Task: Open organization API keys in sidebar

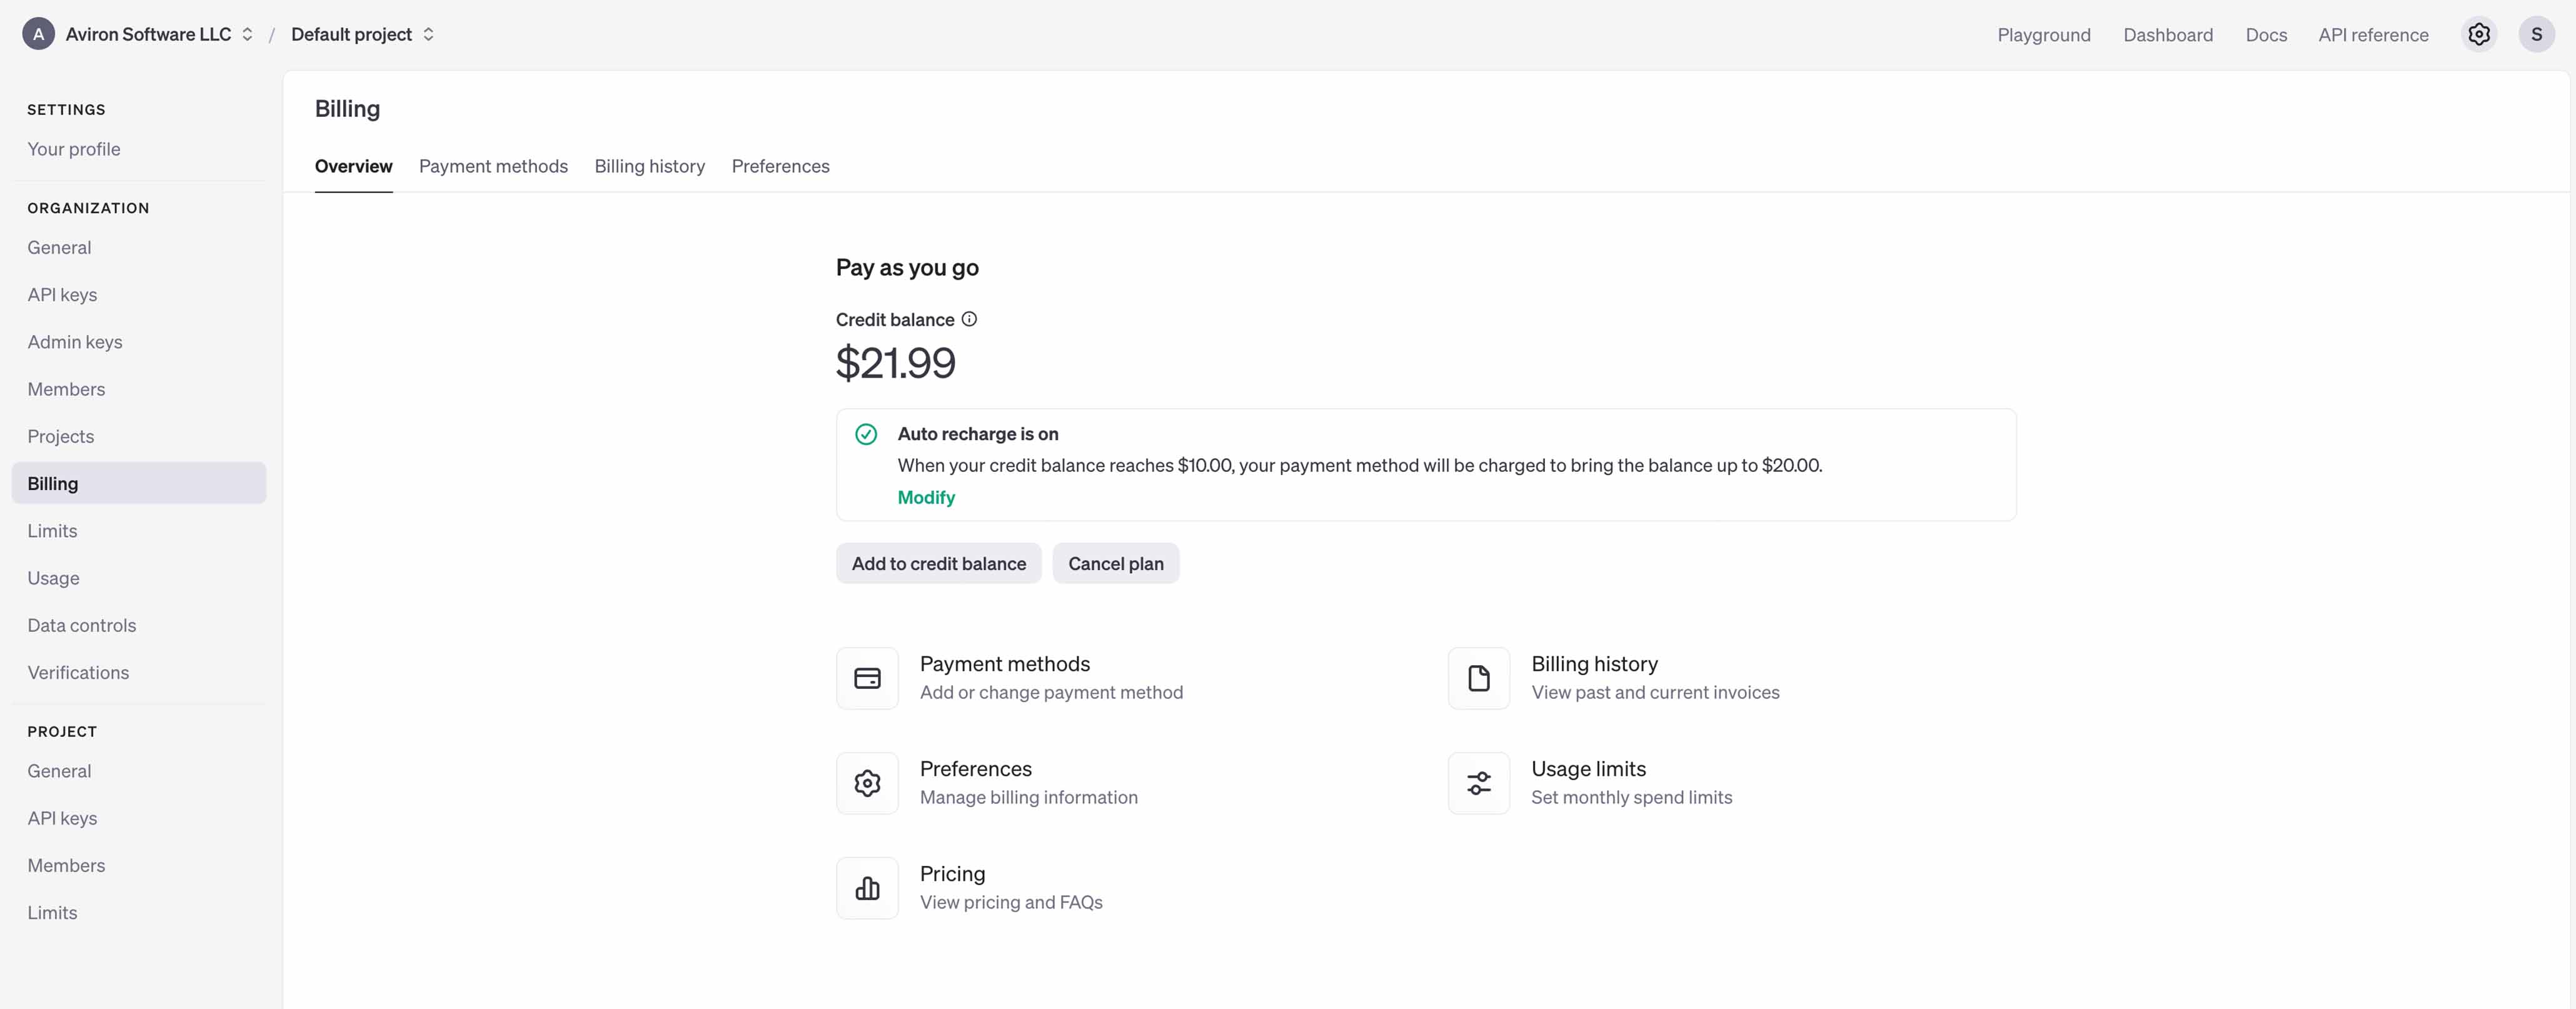Action: [139, 294]
